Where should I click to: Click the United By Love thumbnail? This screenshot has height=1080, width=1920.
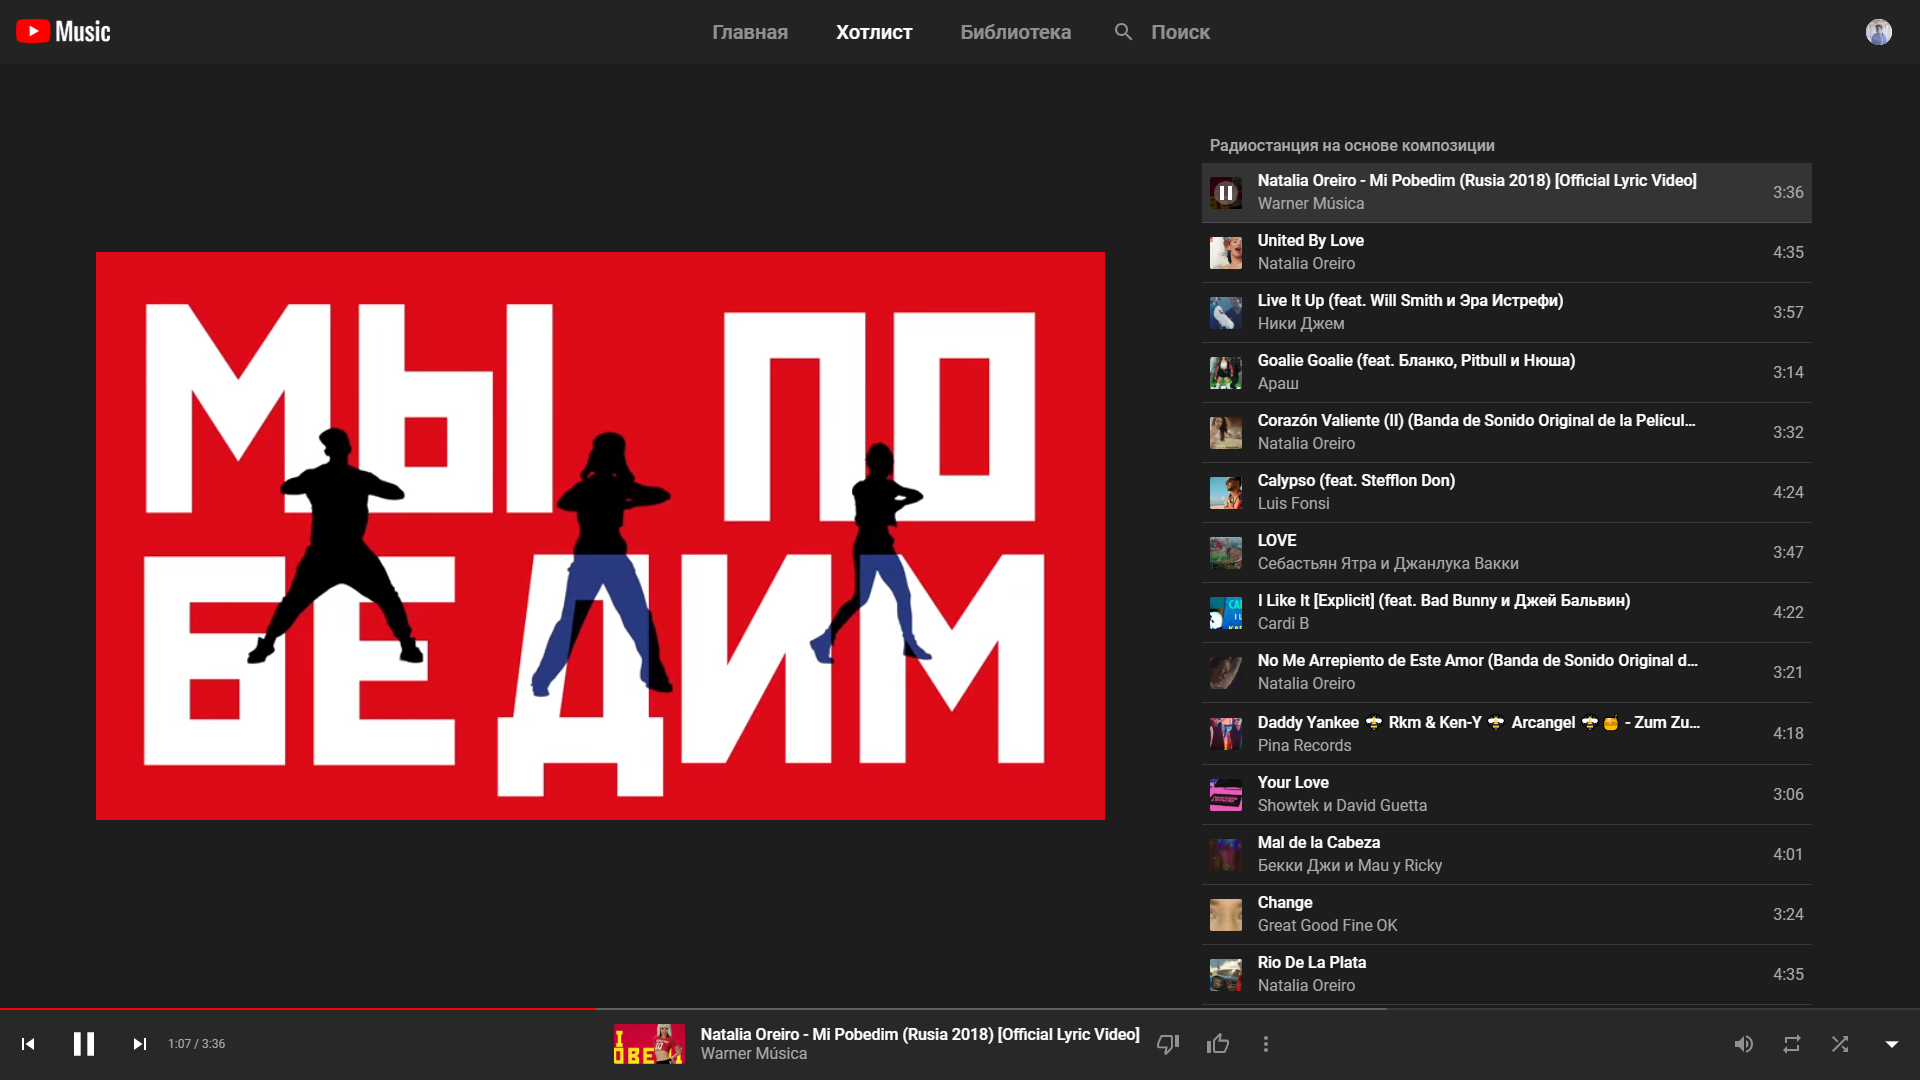tap(1226, 253)
